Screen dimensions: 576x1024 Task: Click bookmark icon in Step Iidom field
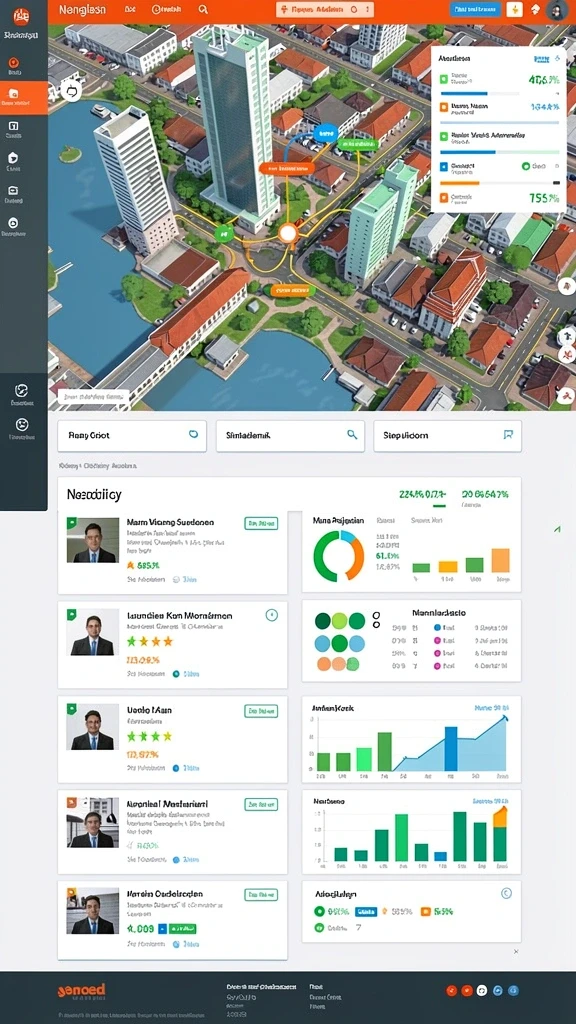pyautogui.click(x=509, y=434)
